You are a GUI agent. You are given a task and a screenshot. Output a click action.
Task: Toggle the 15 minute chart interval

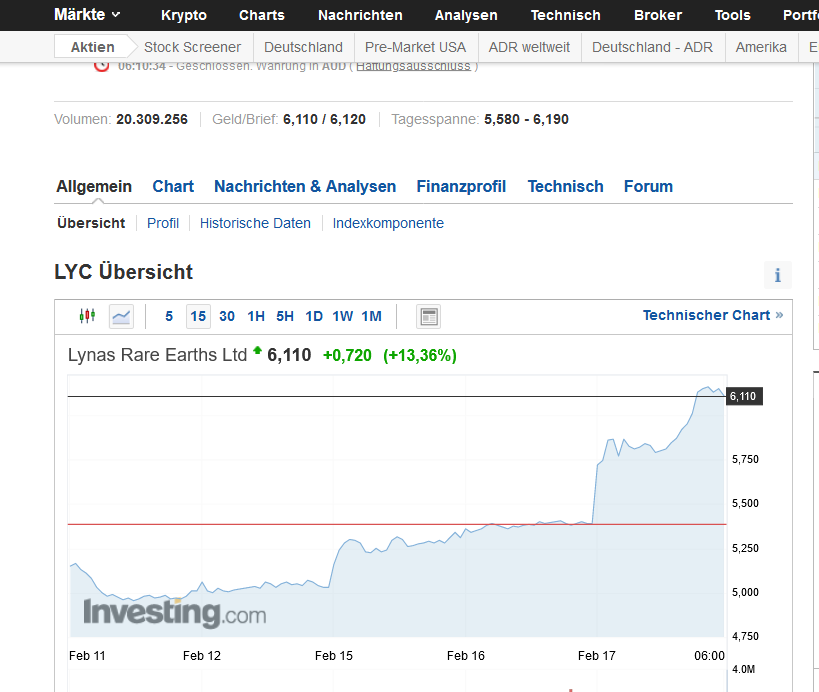click(x=198, y=317)
